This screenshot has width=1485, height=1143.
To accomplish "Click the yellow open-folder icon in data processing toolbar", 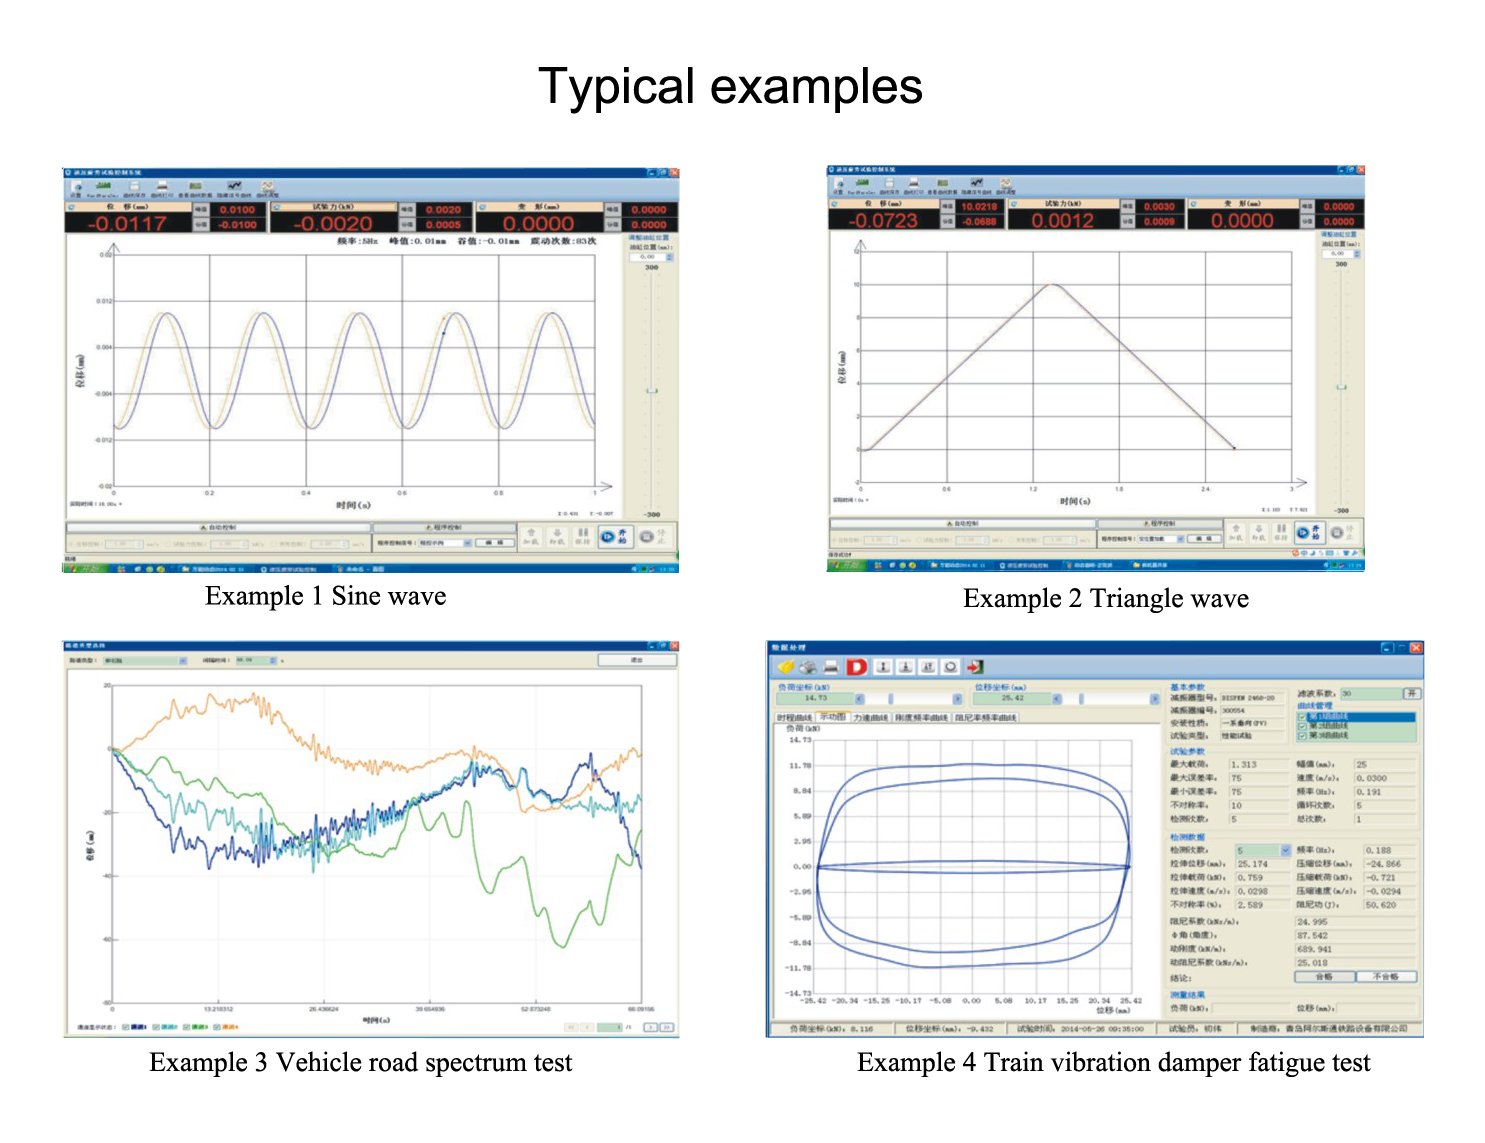I will coord(786,667).
